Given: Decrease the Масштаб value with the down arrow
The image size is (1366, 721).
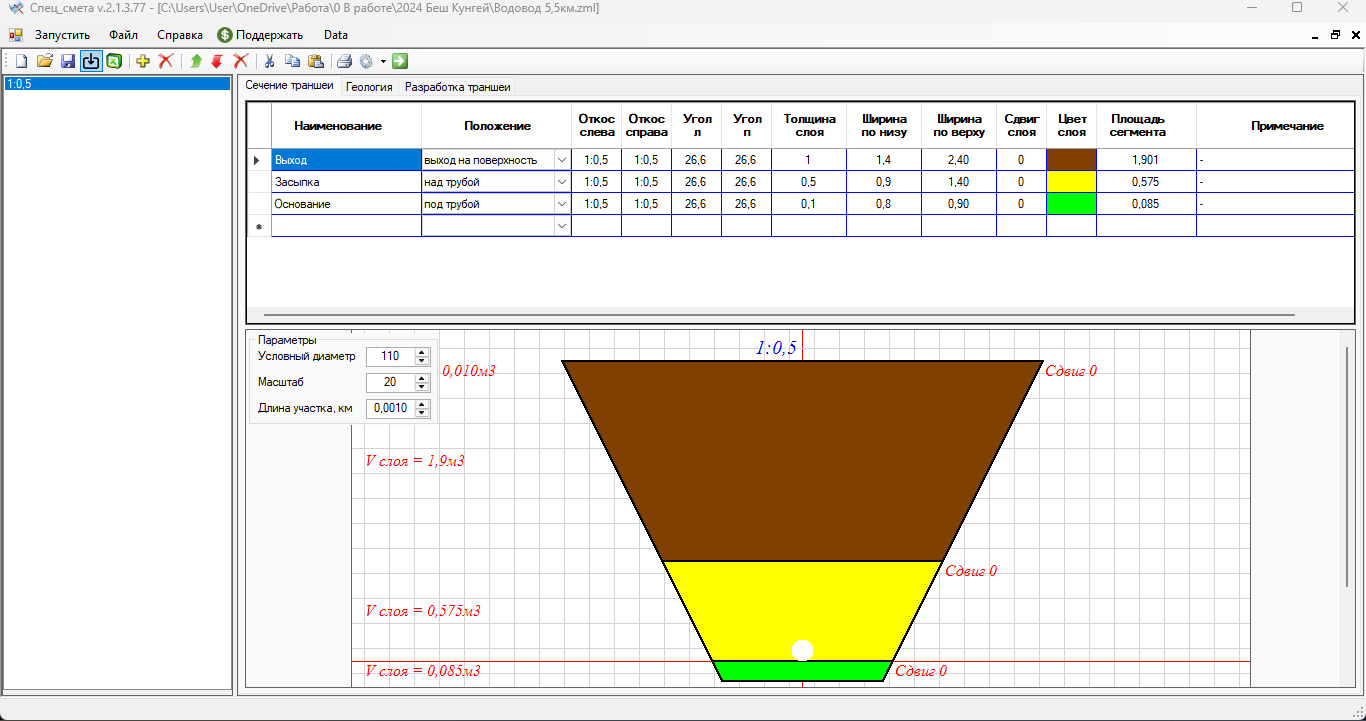Looking at the screenshot, I should click(x=422, y=387).
